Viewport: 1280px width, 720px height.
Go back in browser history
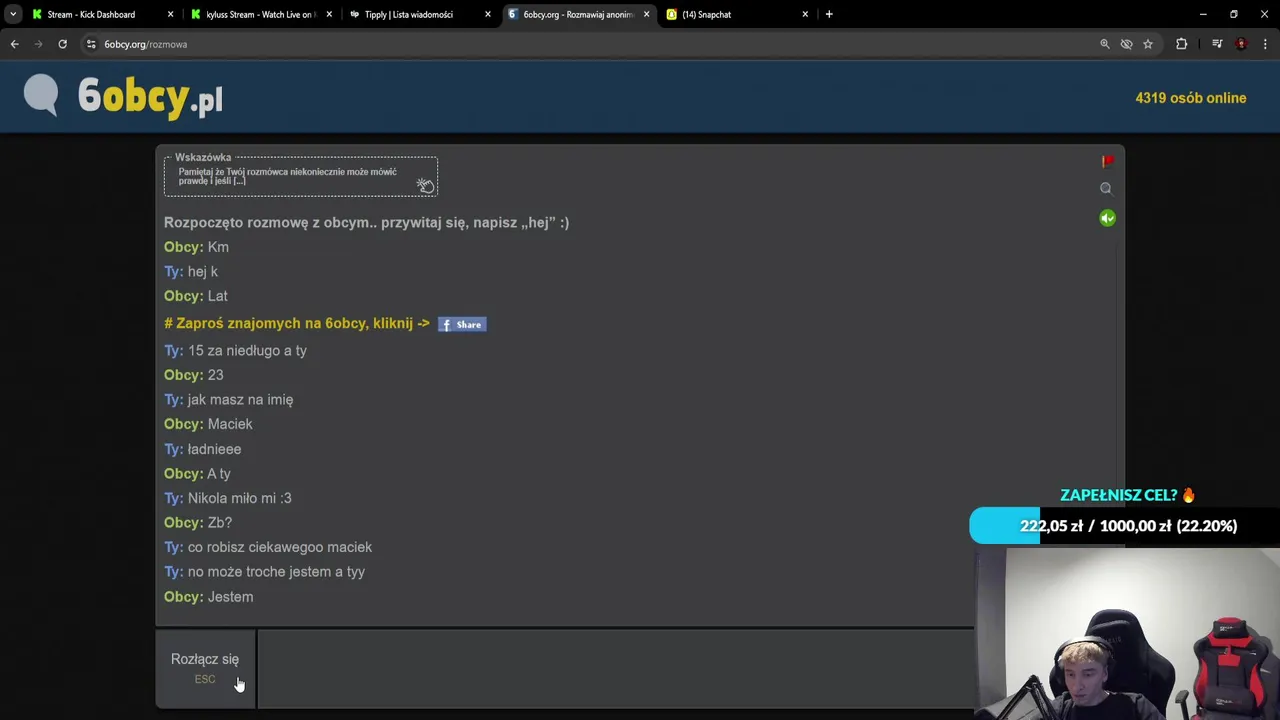(x=14, y=44)
